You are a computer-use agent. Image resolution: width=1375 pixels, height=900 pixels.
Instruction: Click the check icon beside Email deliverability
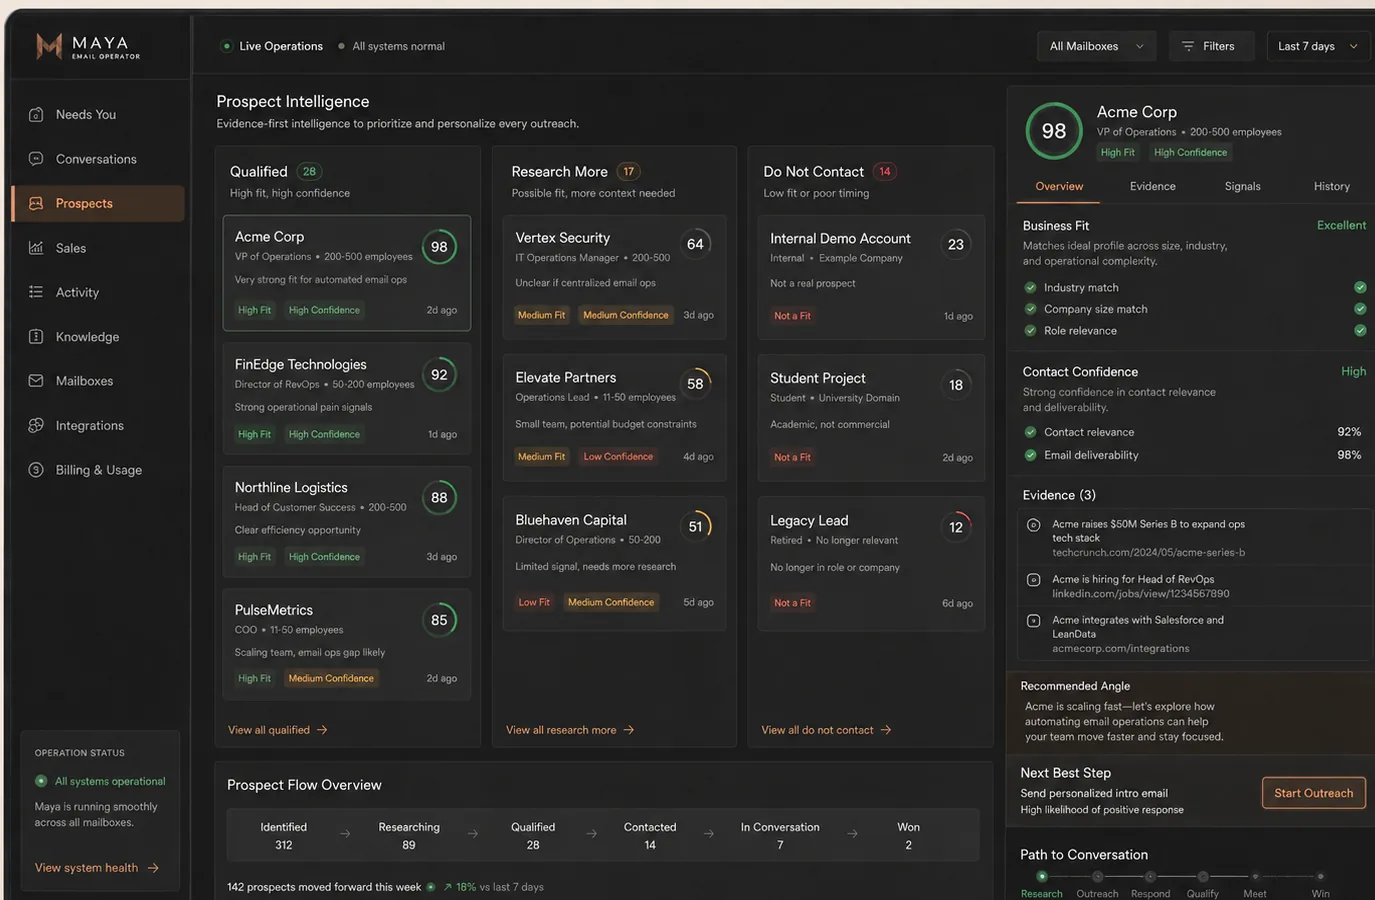pos(1030,455)
